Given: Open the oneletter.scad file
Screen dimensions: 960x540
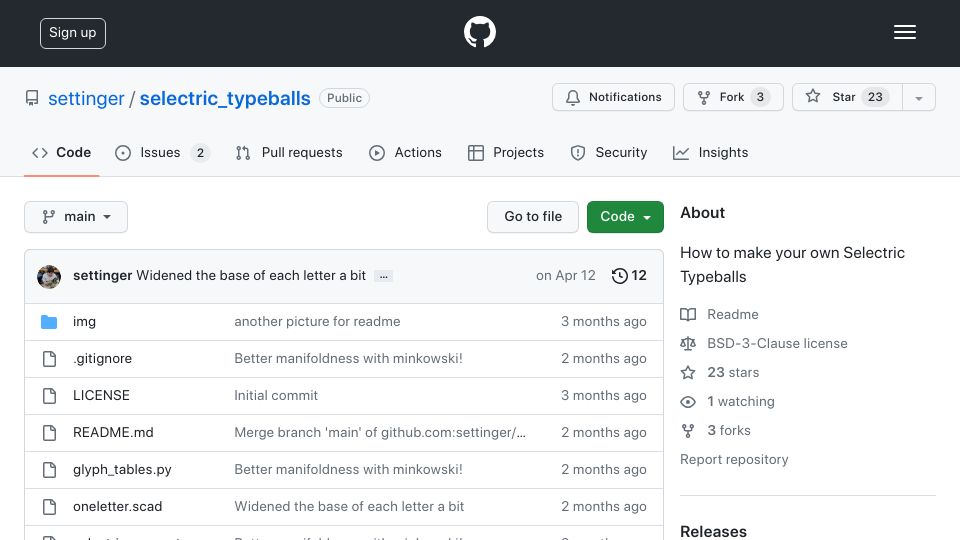Looking at the screenshot, I should point(118,507).
